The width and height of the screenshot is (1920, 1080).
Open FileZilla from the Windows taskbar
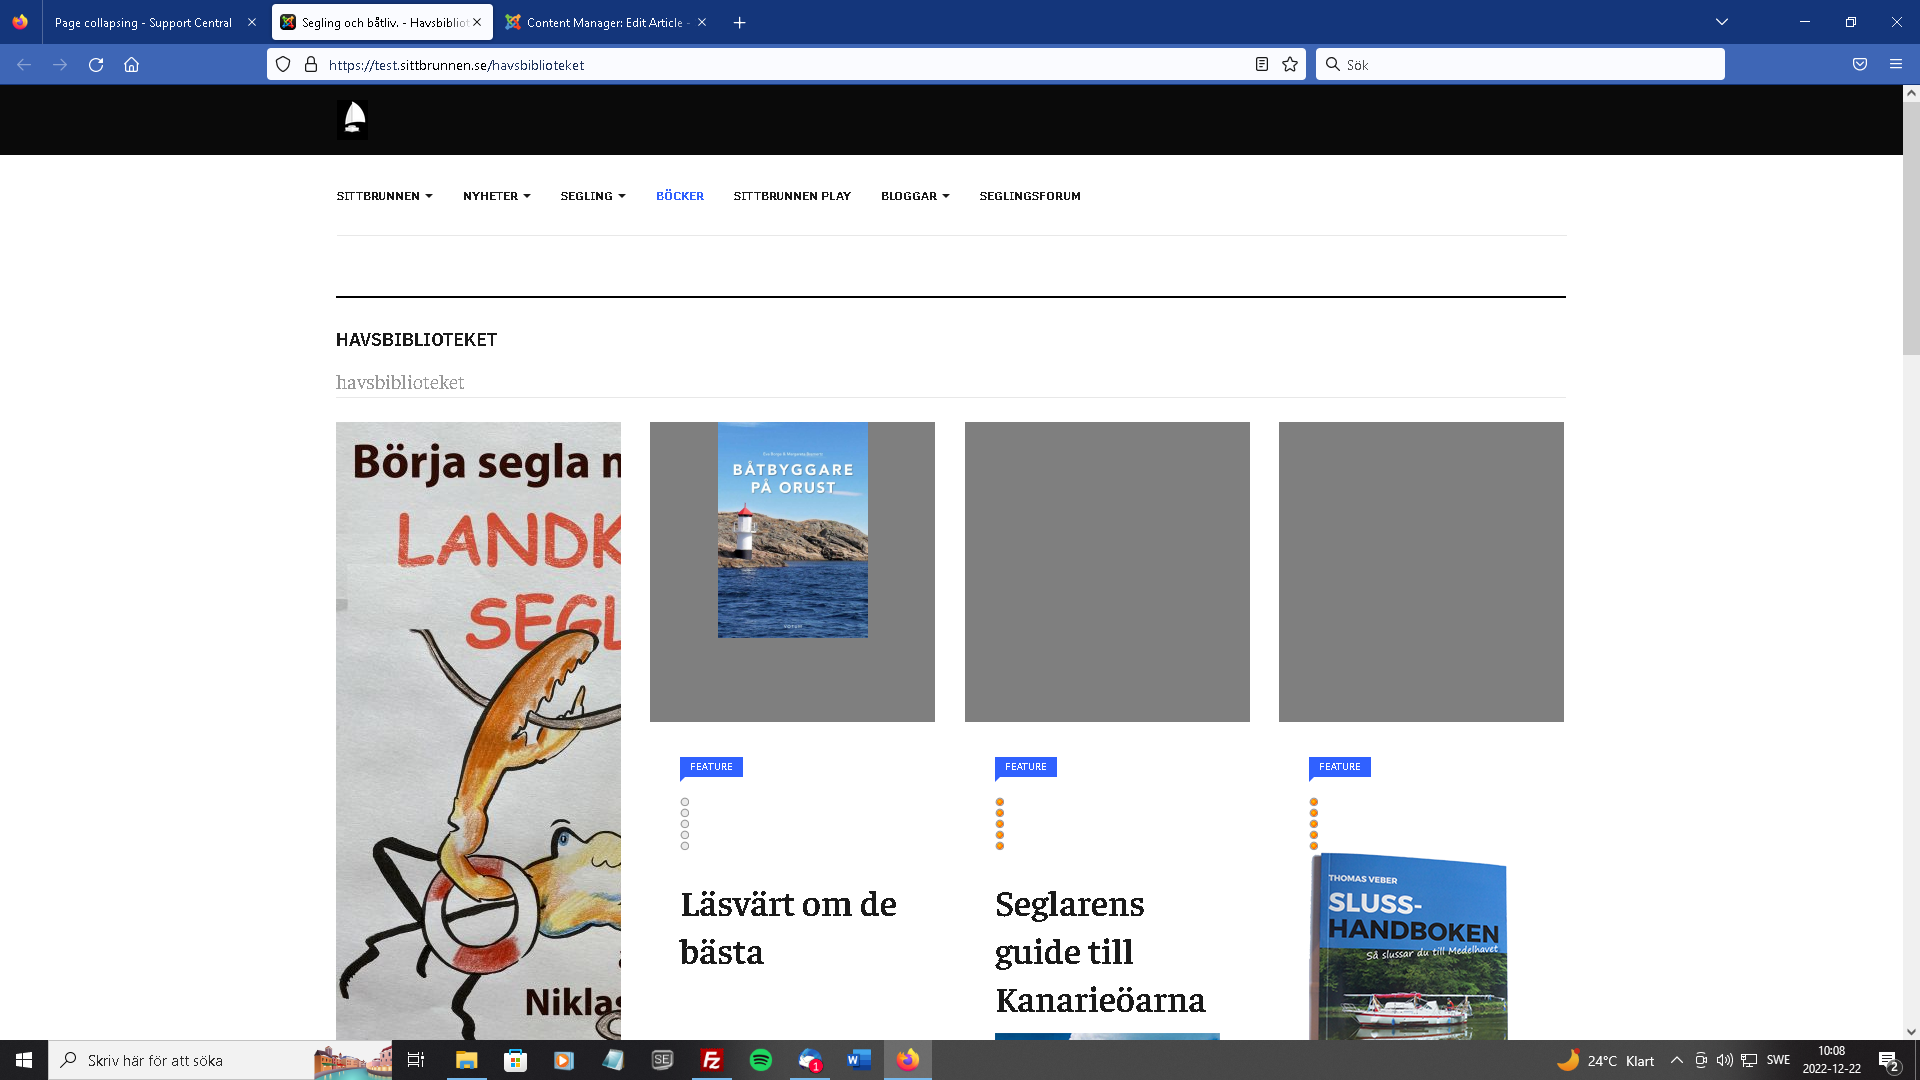coord(712,1060)
